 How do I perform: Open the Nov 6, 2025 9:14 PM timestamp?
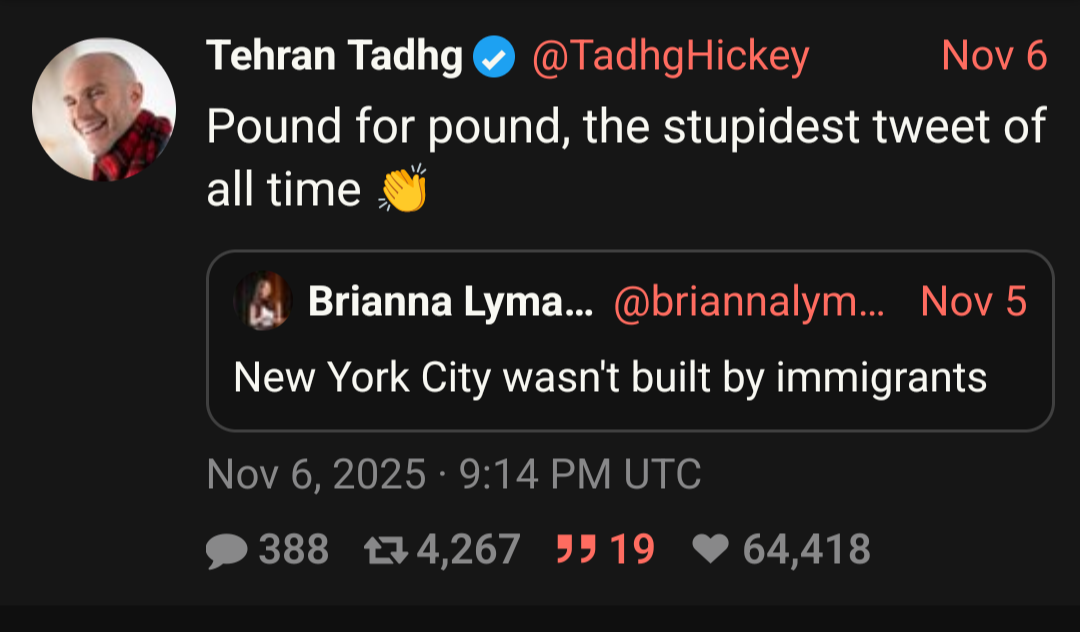[454, 474]
